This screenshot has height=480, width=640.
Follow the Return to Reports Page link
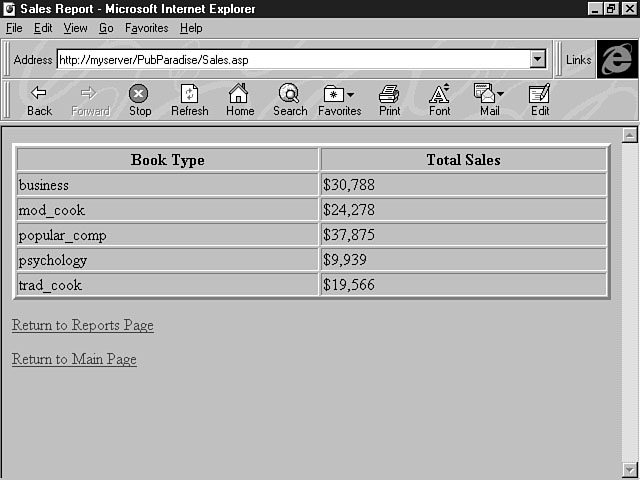[83, 326]
